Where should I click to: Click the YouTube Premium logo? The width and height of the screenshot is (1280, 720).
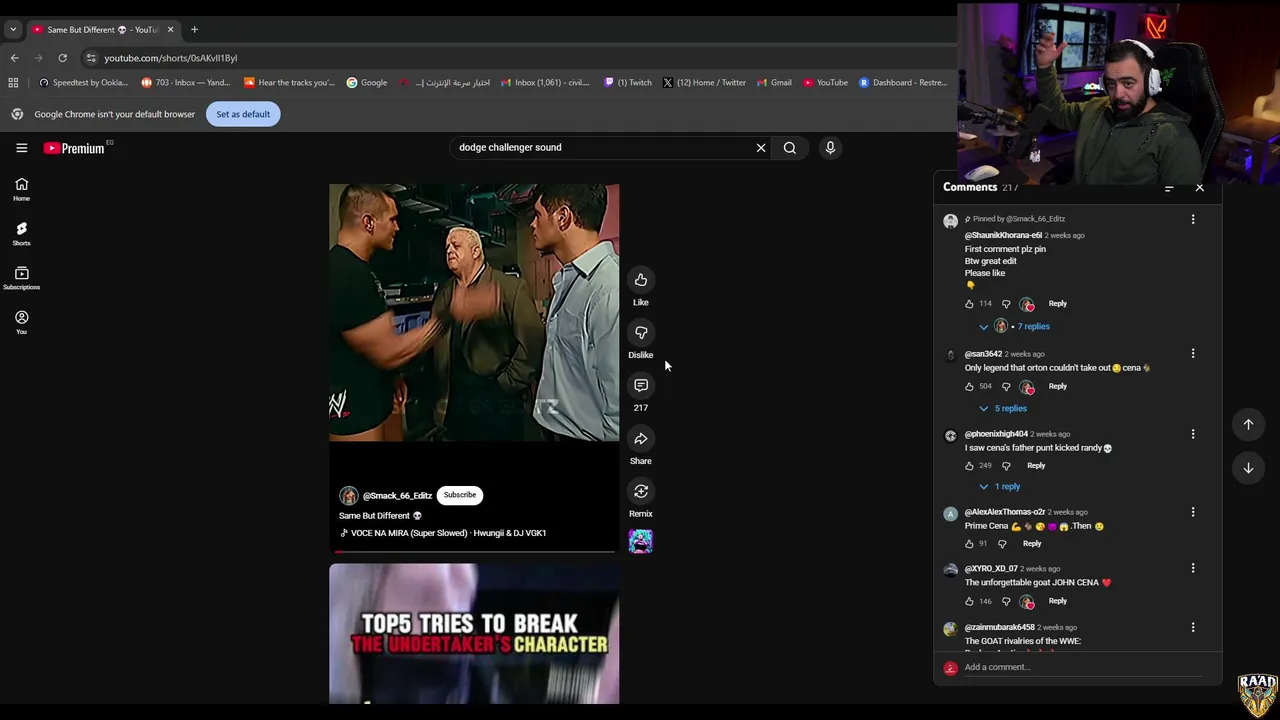74,148
